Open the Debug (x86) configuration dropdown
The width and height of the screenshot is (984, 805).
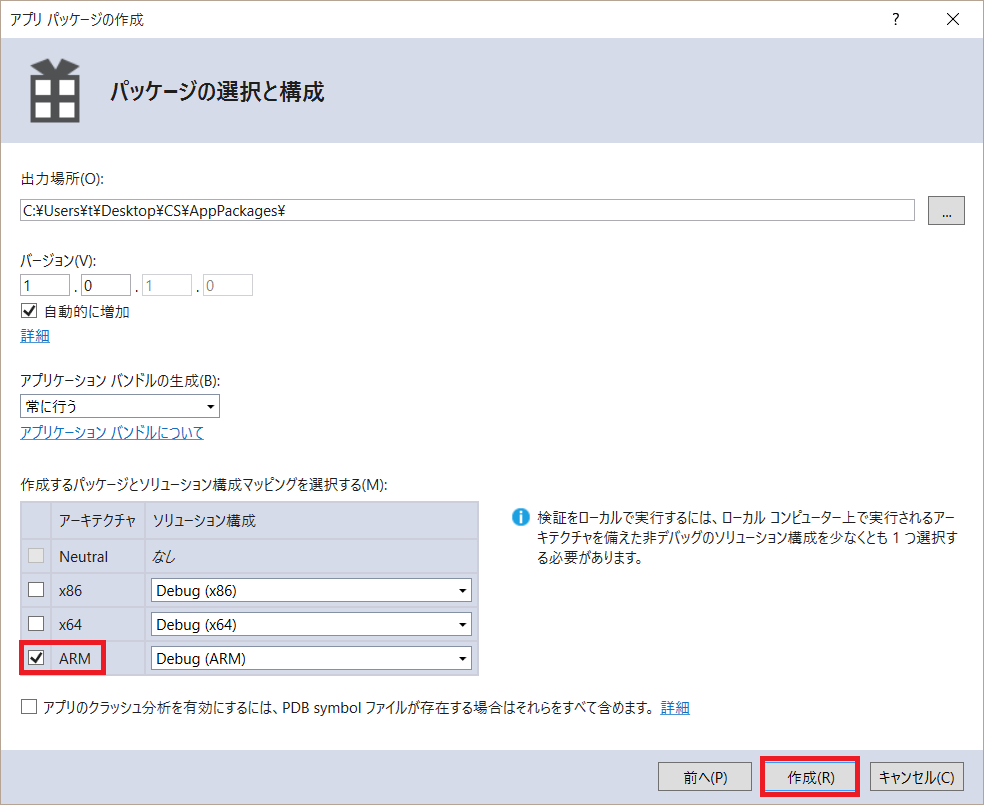pyautogui.click(x=311, y=590)
